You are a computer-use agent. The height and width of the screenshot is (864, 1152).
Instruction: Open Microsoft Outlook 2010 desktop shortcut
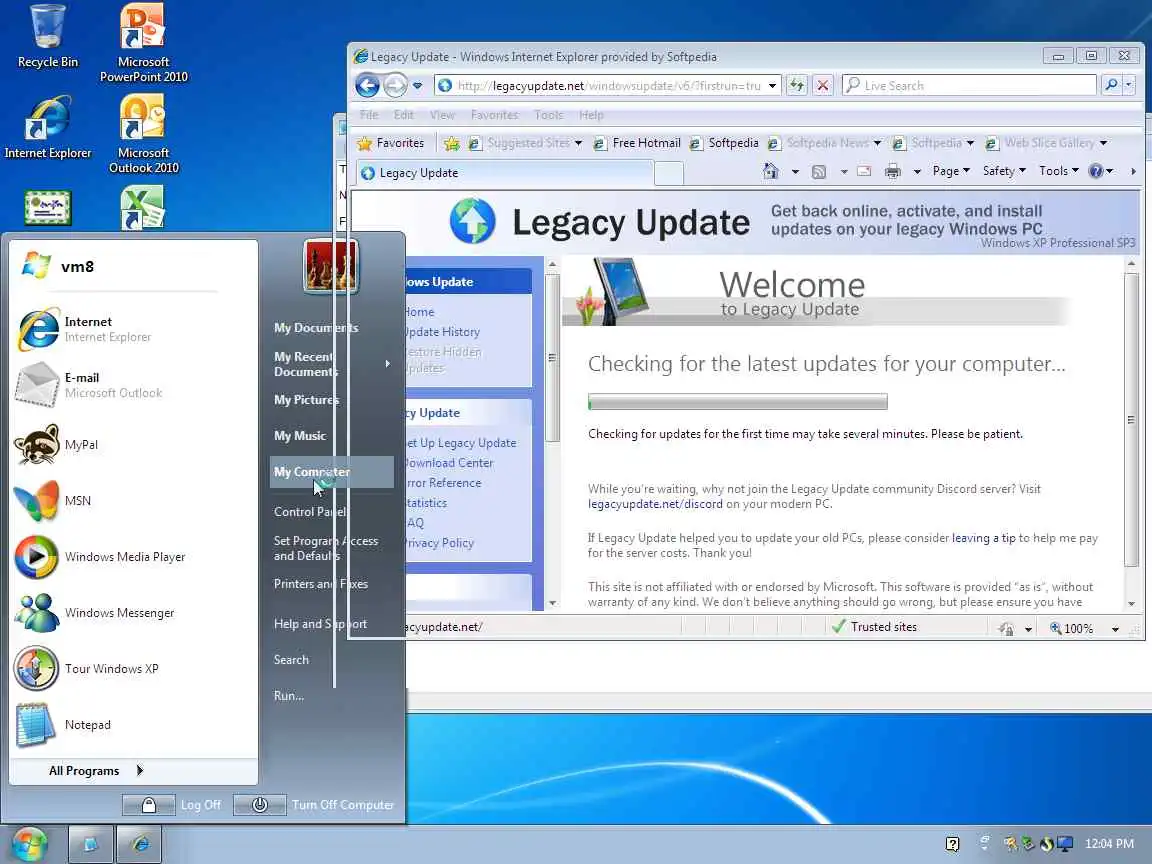click(143, 134)
